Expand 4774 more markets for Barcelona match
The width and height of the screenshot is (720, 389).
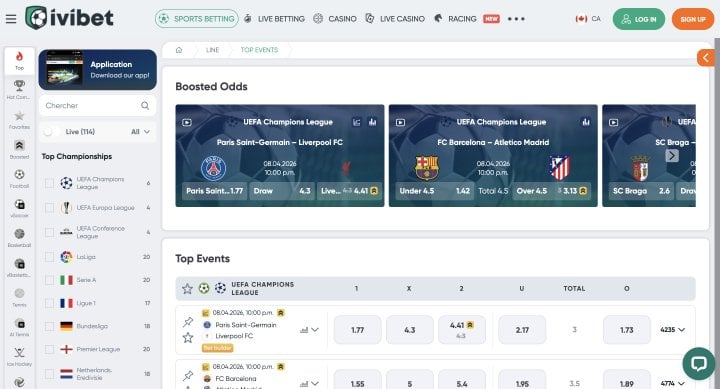point(672,383)
